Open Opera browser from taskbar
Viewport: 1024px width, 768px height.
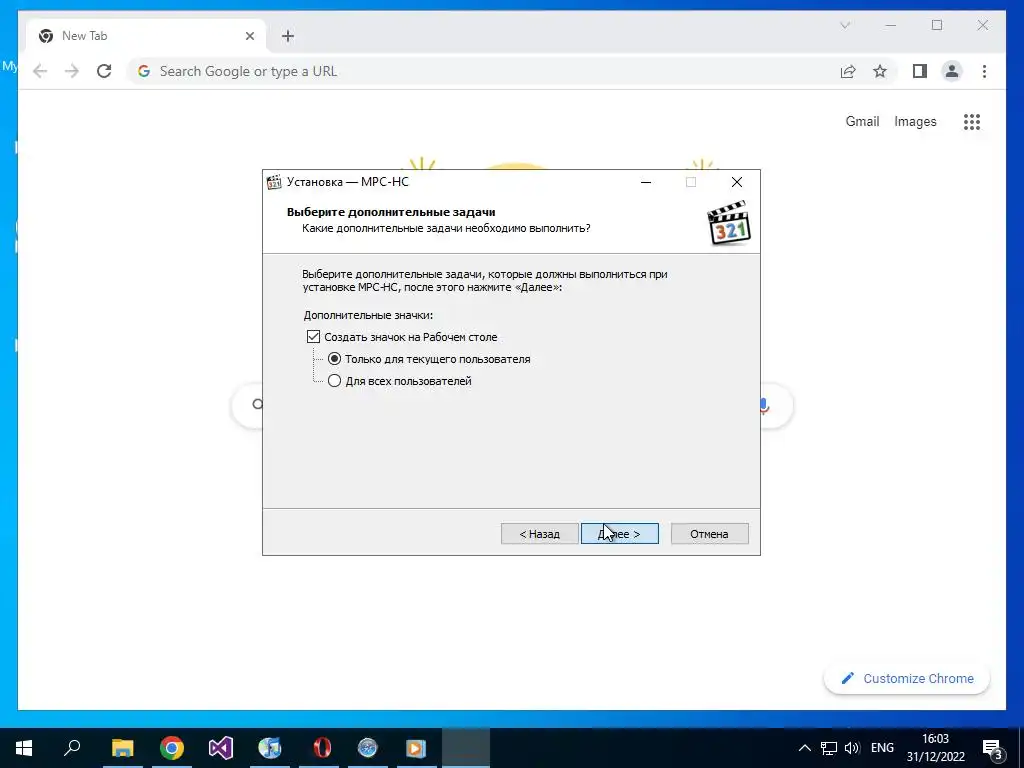point(321,748)
